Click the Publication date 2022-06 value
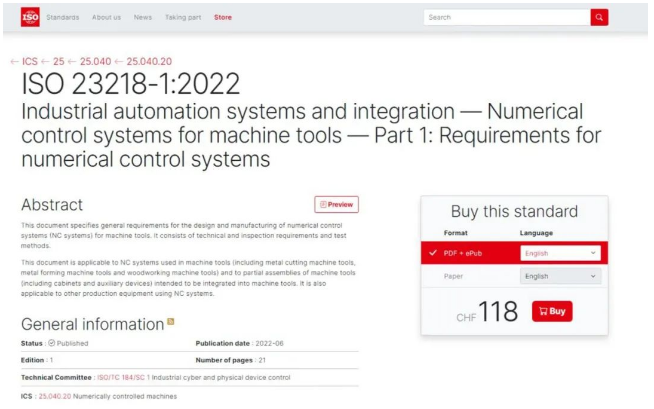The width and height of the screenshot is (654, 409). click(269, 343)
